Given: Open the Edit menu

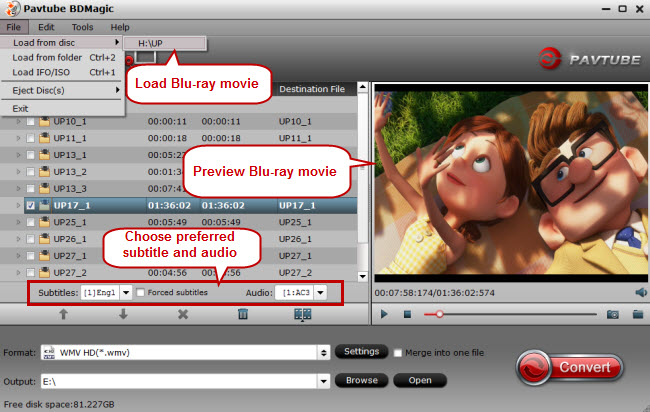Looking at the screenshot, I should tap(46, 27).
